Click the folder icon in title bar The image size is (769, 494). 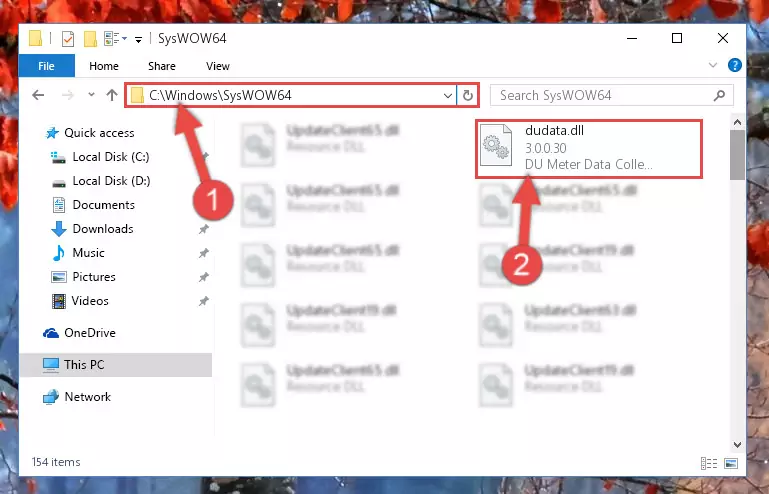pos(35,38)
